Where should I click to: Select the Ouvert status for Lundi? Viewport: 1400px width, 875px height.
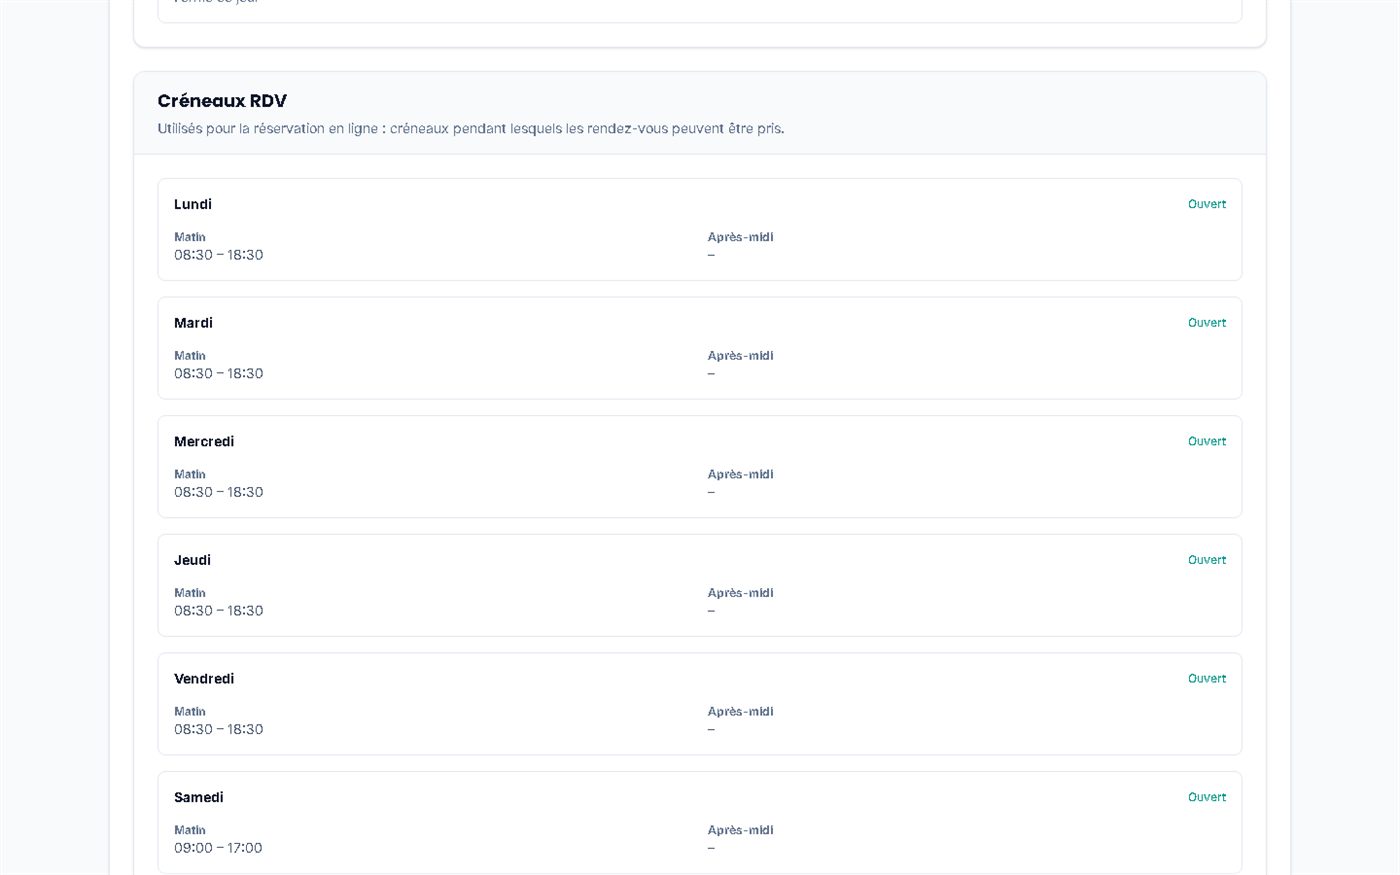[x=1207, y=204]
